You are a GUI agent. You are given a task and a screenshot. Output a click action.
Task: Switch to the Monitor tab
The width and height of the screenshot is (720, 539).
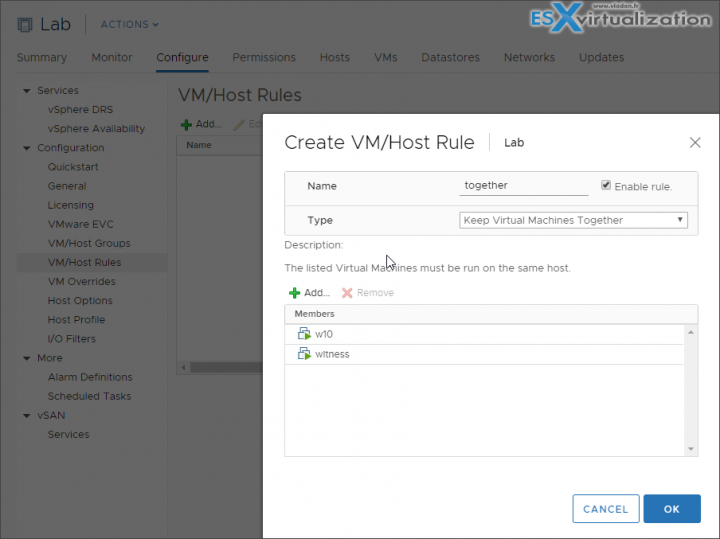112,58
